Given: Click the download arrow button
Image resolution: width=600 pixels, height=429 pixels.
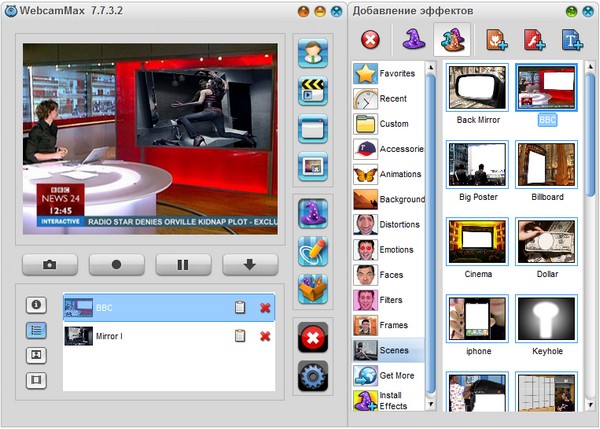Looking at the screenshot, I should pyautogui.click(x=250, y=265).
